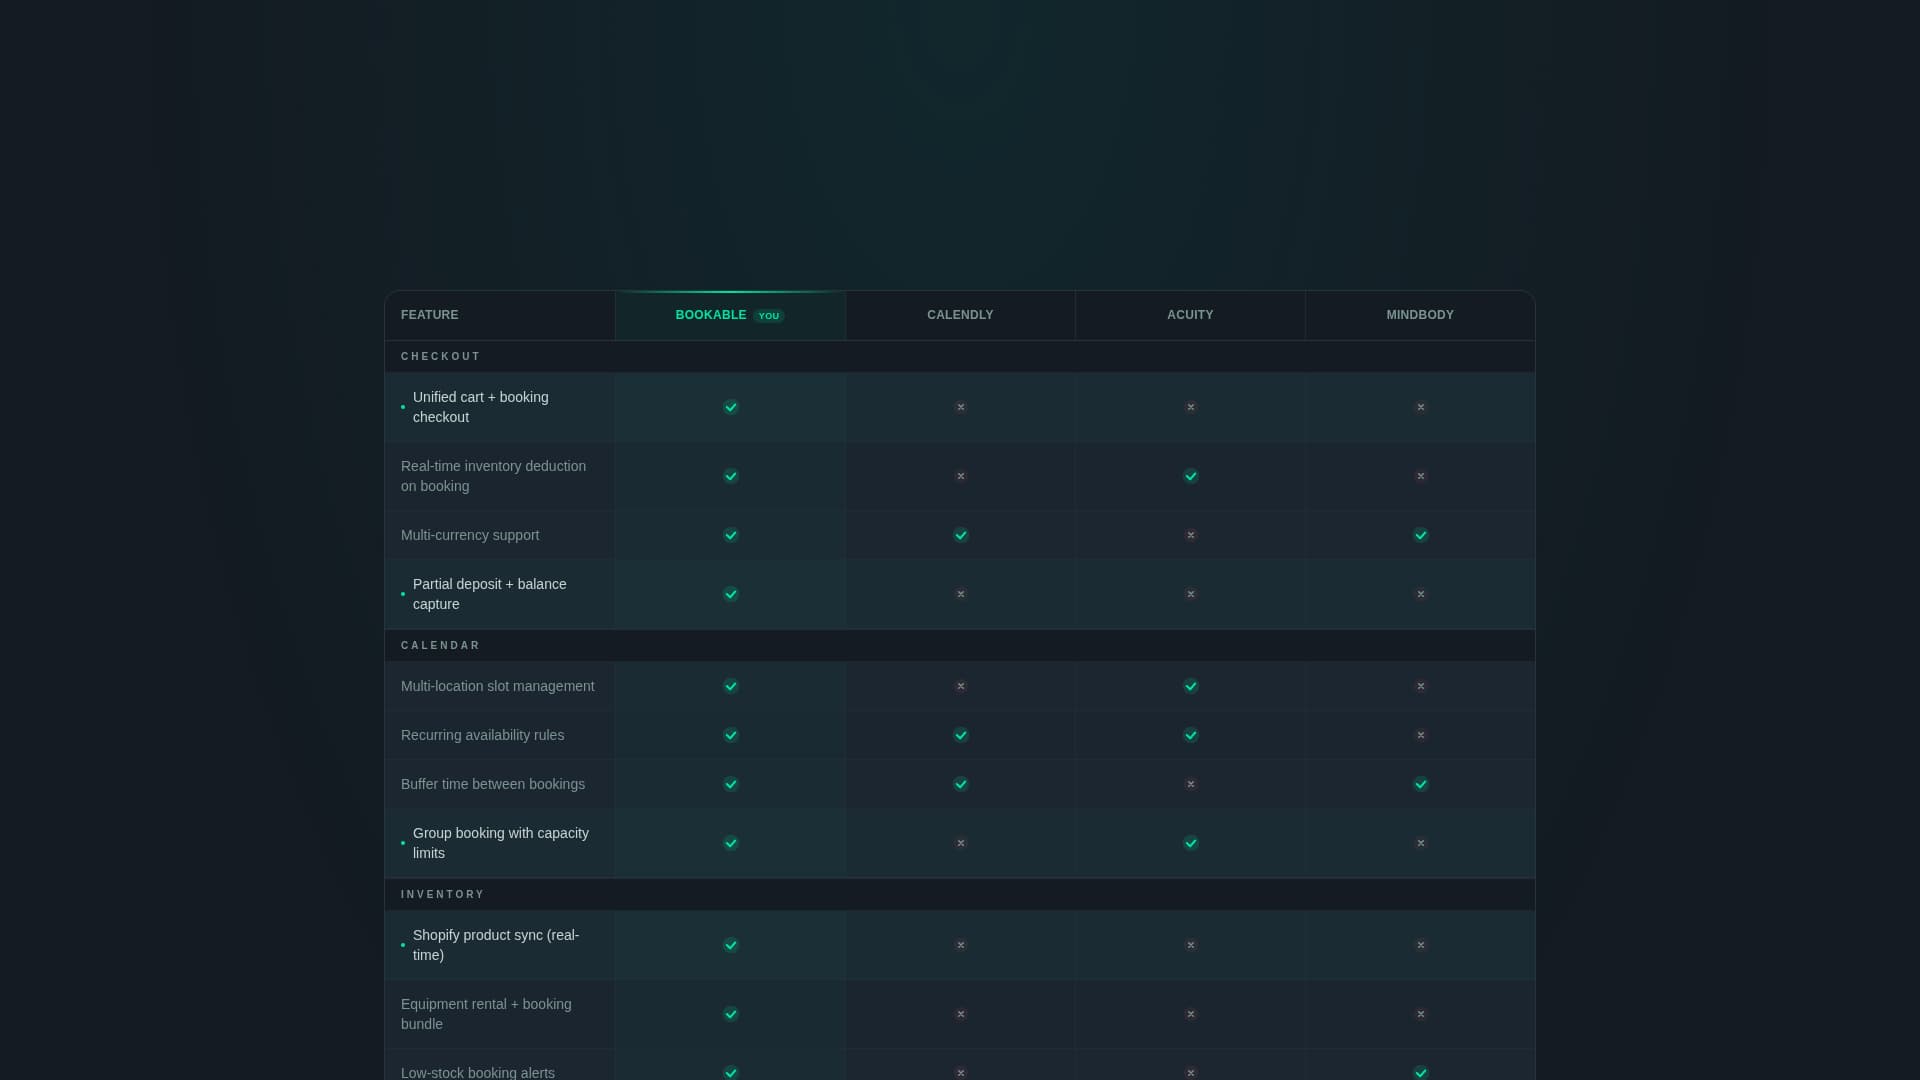Click Bookable checkmark for Real-time inventory deduction
This screenshot has width=1920, height=1080.
[731, 476]
